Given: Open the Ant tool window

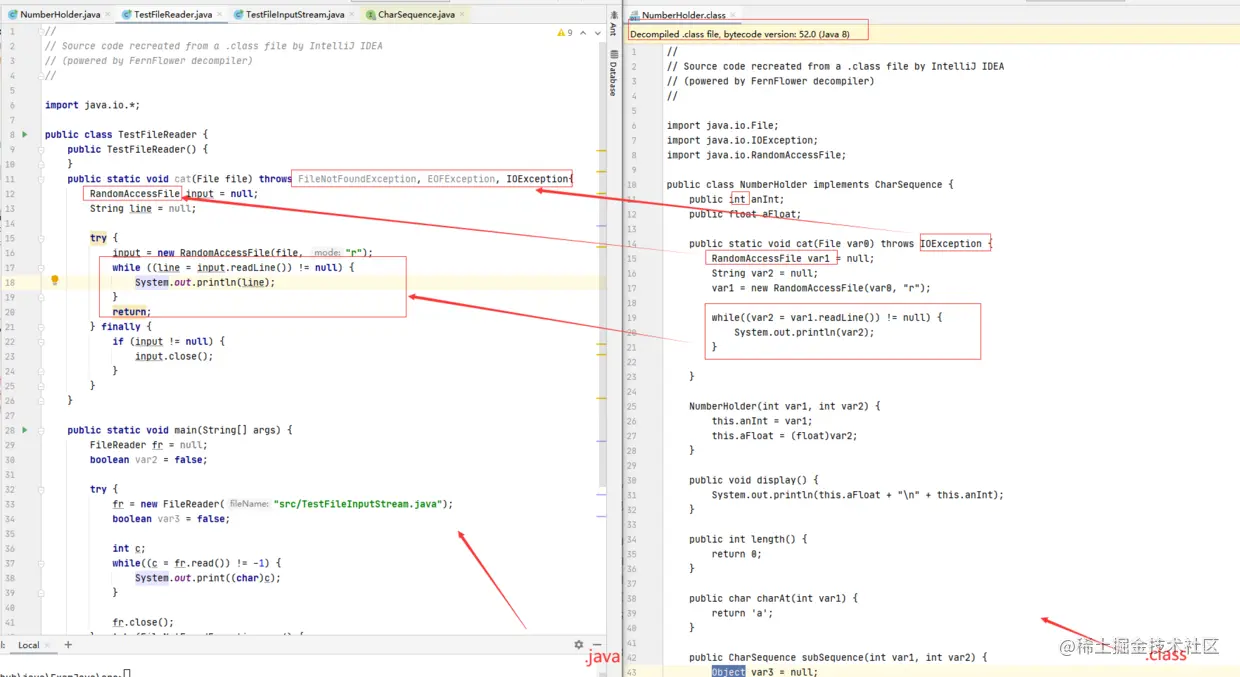Looking at the screenshot, I should coord(613,25).
